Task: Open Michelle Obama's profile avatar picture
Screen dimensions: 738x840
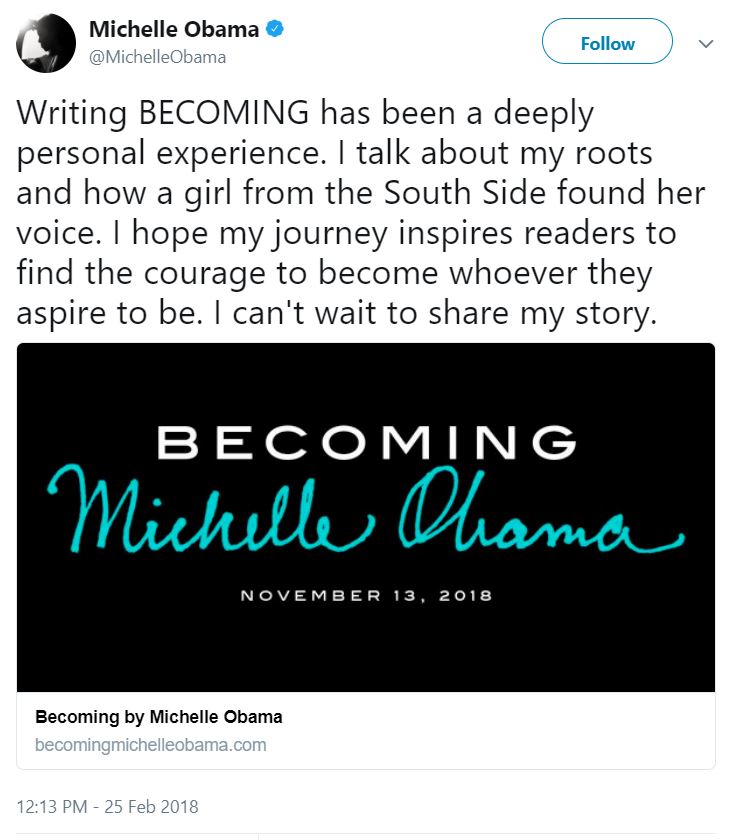Action: (46, 43)
